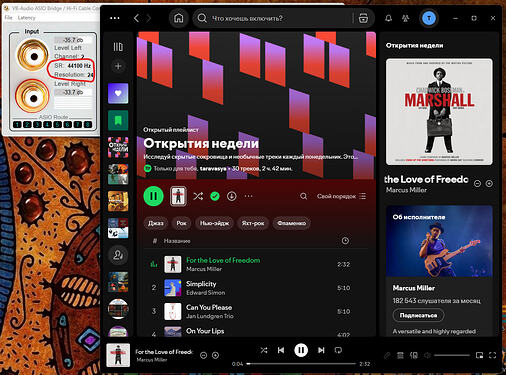Go back with the left arrow
This screenshot has width=506, height=375.
[x=136, y=18]
